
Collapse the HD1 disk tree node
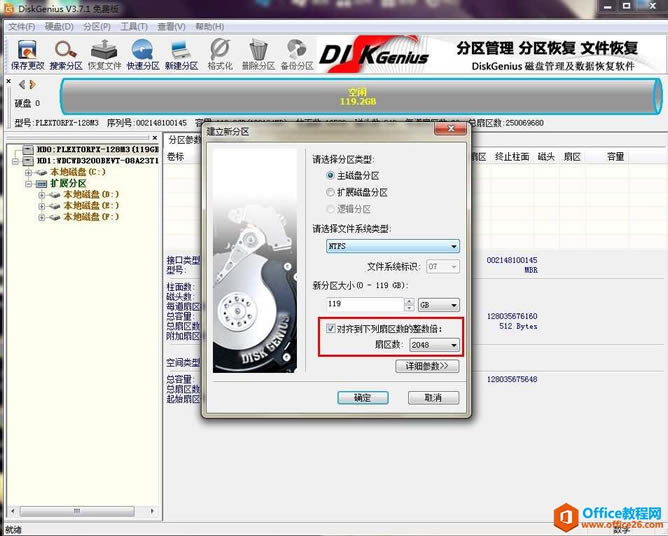point(16,161)
